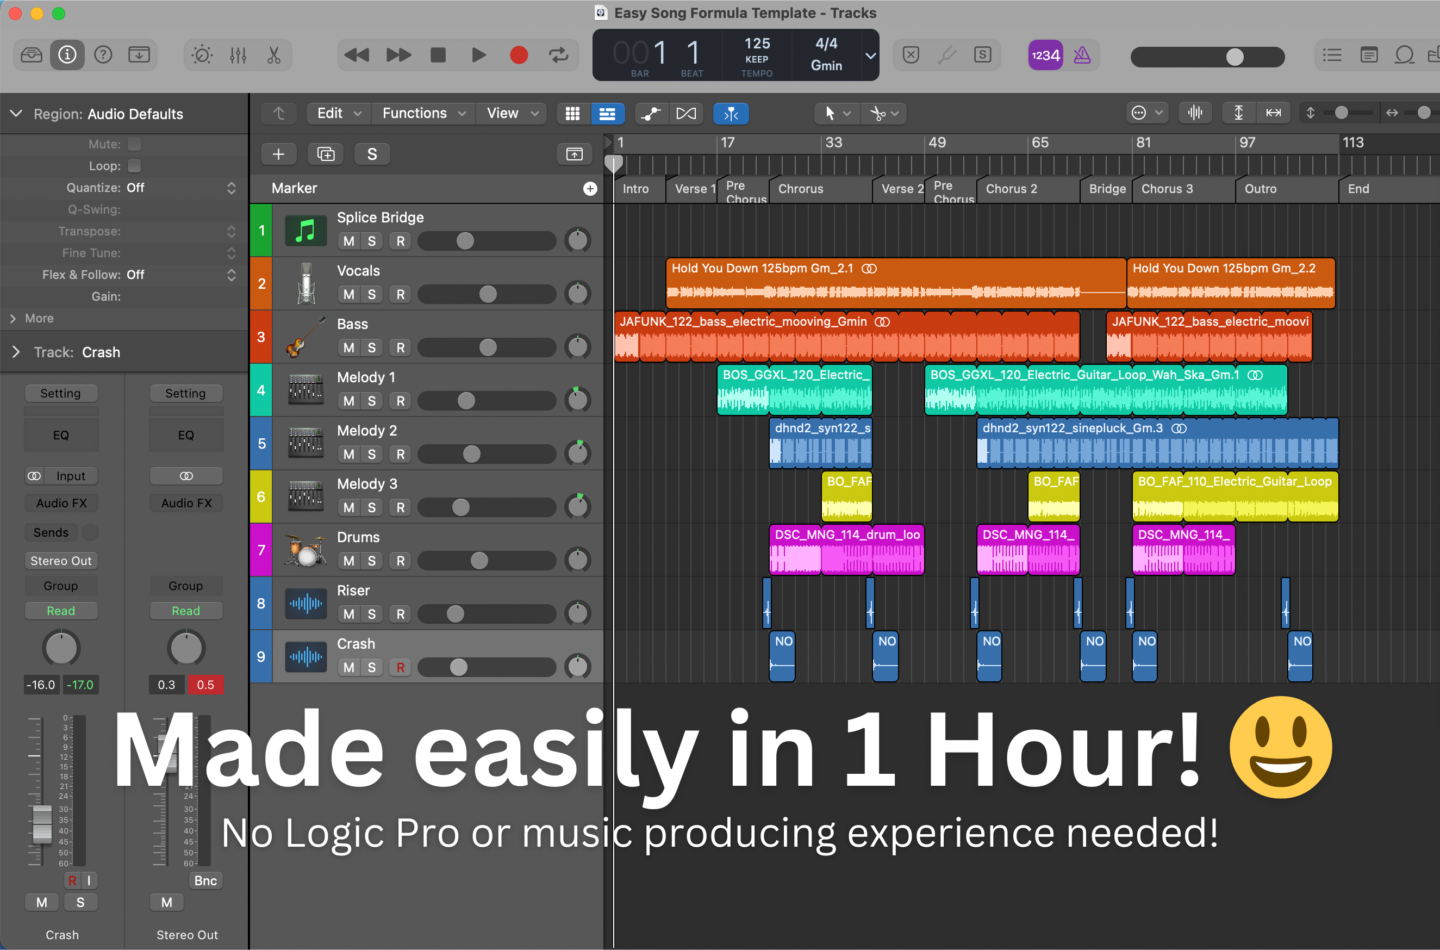1440x950 pixels.
Task: Toggle the Inspector info button
Action: click(67, 55)
